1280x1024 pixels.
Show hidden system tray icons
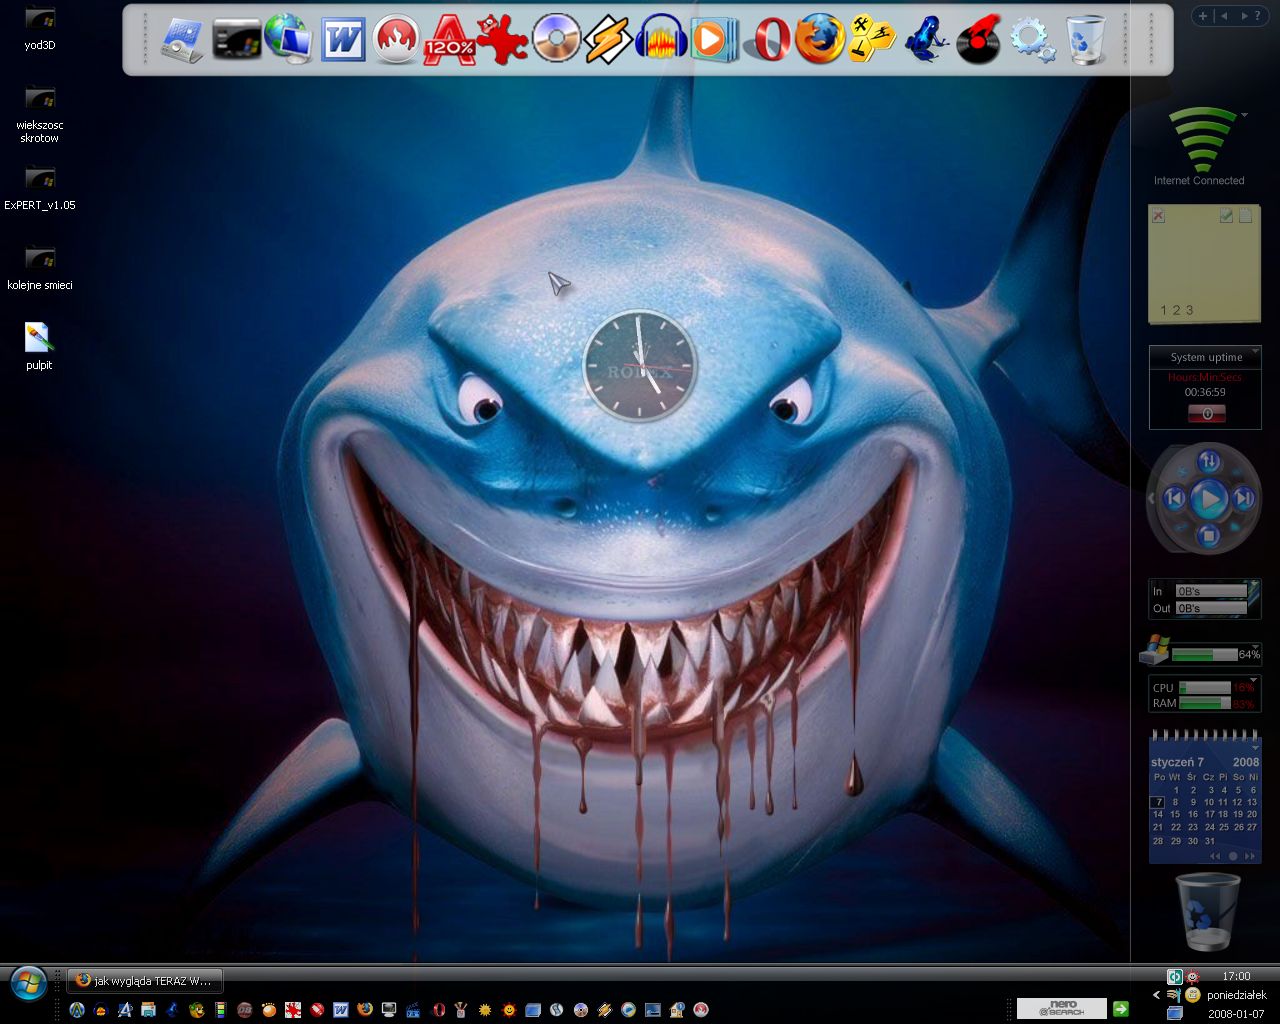point(1157,995)
